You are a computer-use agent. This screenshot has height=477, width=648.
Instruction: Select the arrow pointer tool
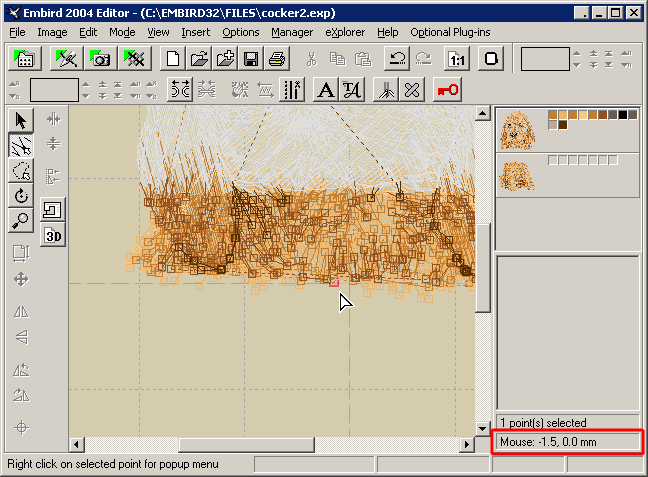tap(21, 121)
